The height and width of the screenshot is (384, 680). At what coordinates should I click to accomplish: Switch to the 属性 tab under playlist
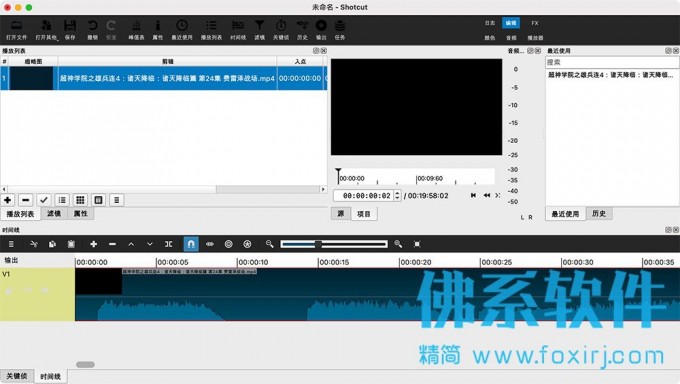80,213
